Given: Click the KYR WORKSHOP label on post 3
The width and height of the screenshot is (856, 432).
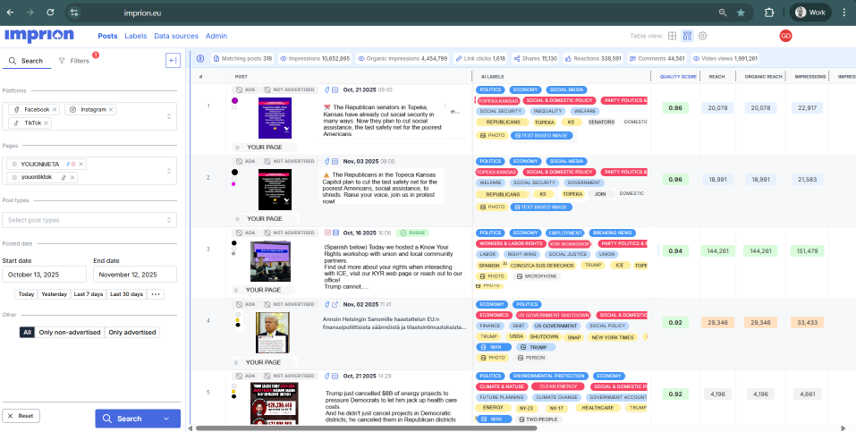Looking at the screenshot, I should [x=569, y=244].
